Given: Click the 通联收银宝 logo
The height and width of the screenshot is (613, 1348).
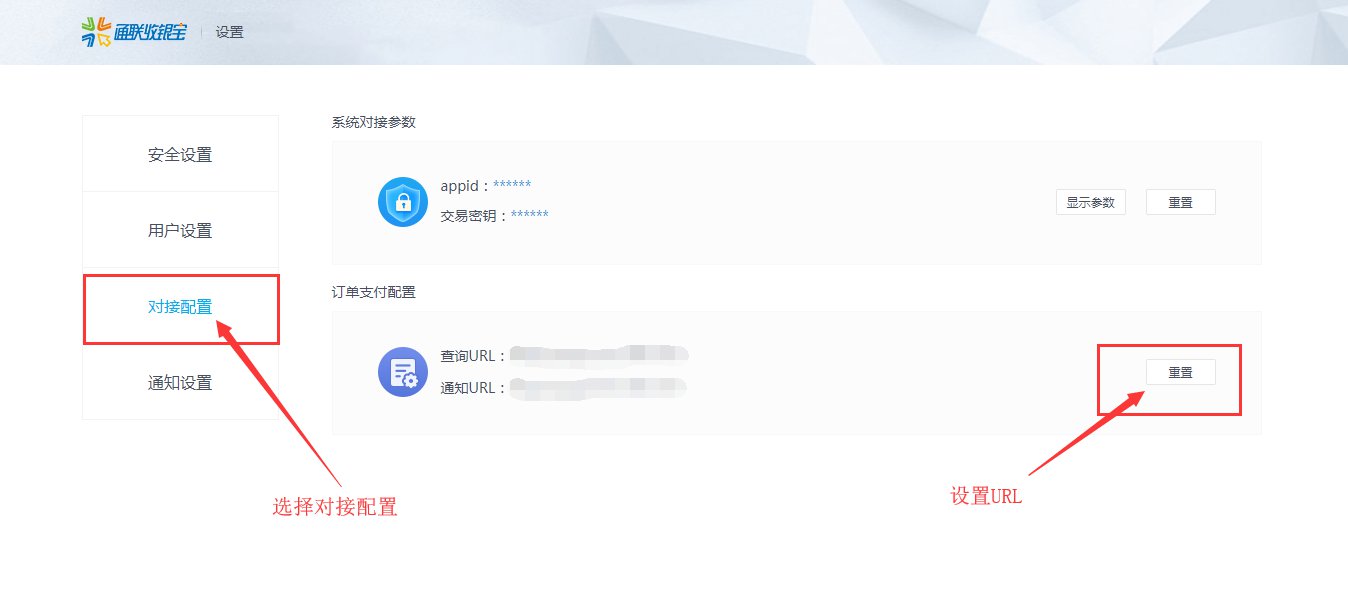Looking at the screenshot, I should [x=134, y=31].
